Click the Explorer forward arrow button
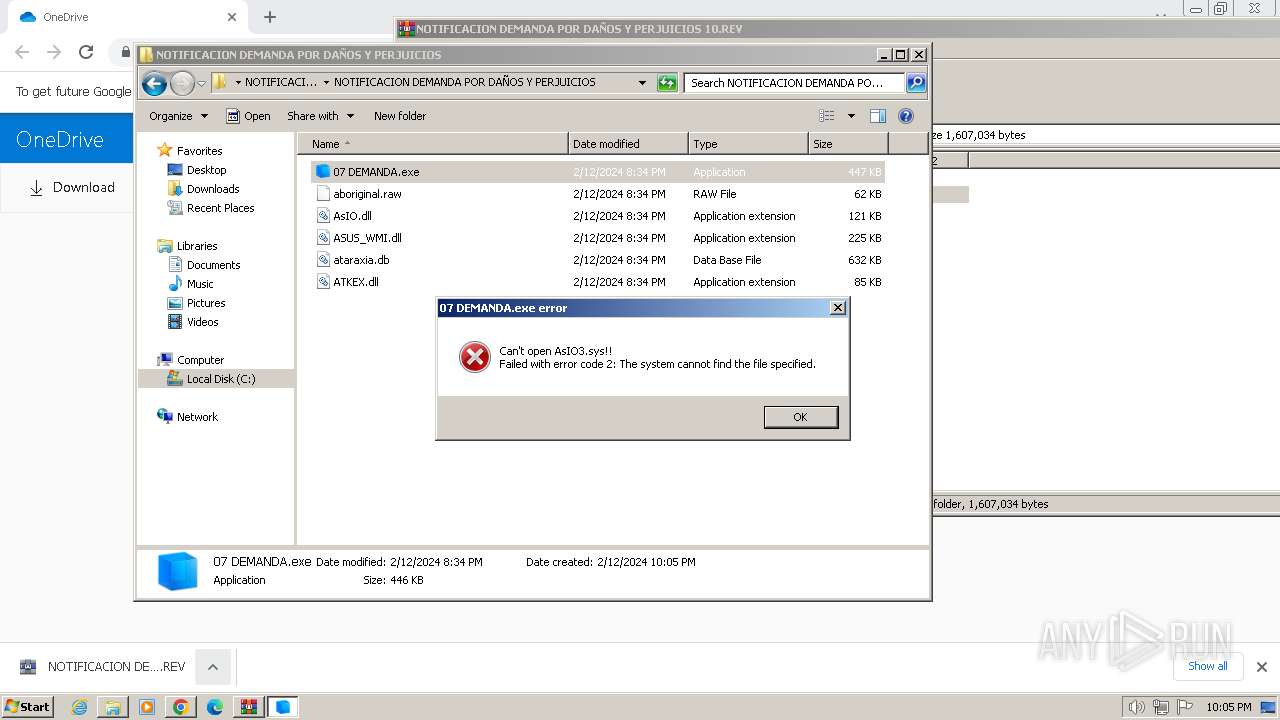1280x720 pixels. point(182,83)
